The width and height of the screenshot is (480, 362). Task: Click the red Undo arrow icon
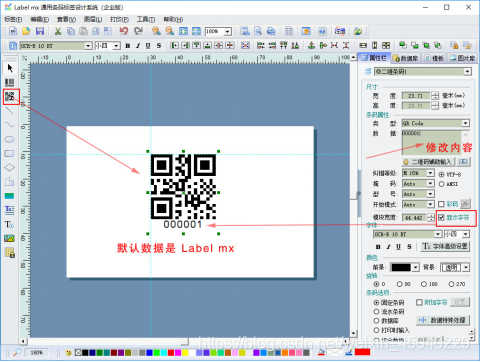(x=124, y=31)
